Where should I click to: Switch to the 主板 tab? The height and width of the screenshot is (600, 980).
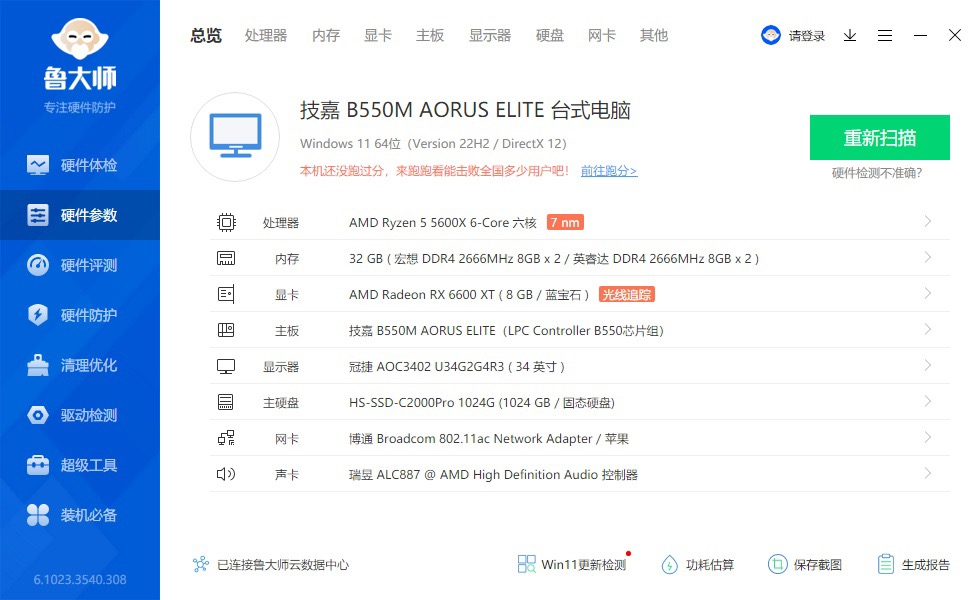coord(430,36)
